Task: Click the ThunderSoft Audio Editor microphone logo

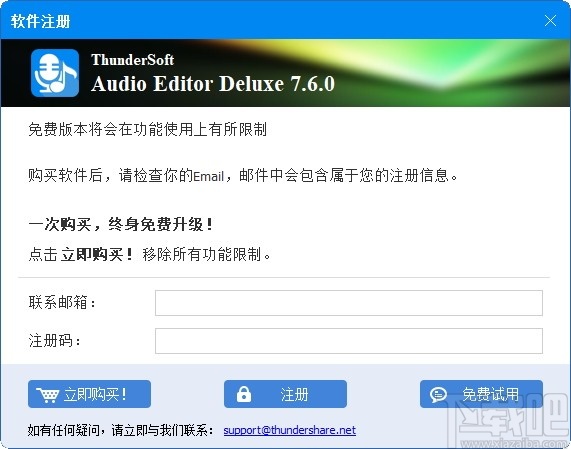Action: tap(55, 73)
